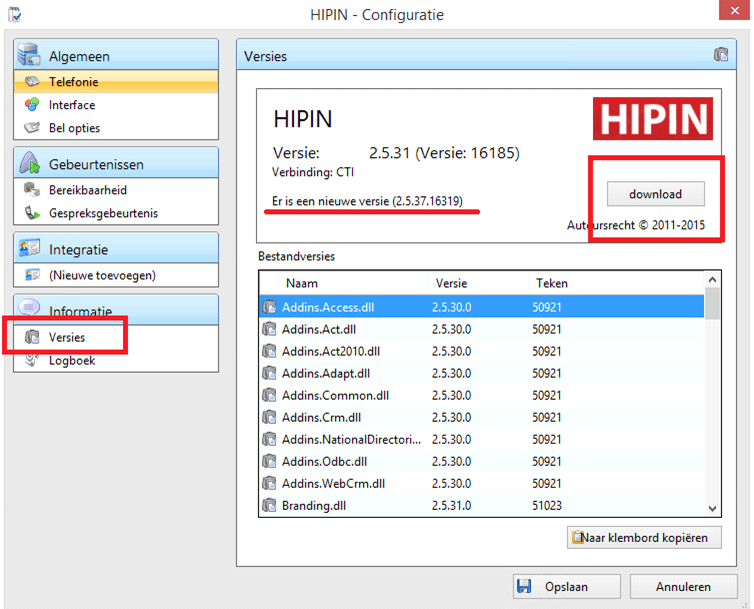Open the Logboek page
Image resolution: width=754 pixels, height=609 pixels.
[116, 360]
